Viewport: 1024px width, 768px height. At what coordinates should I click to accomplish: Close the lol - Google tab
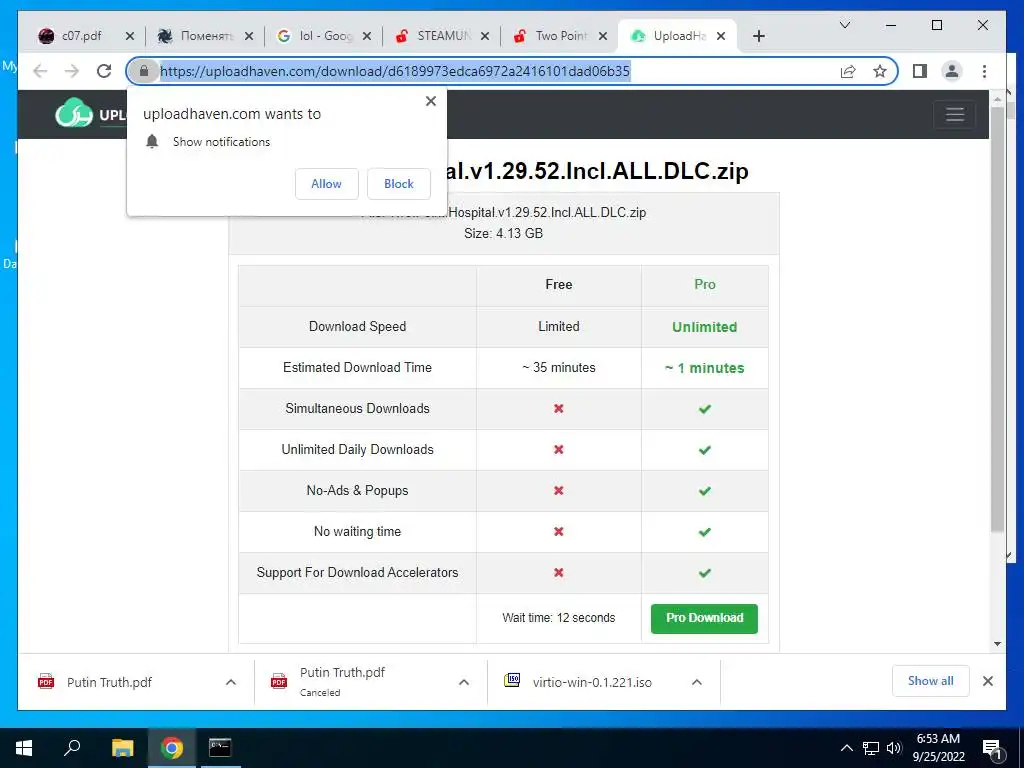coord(367,36)
